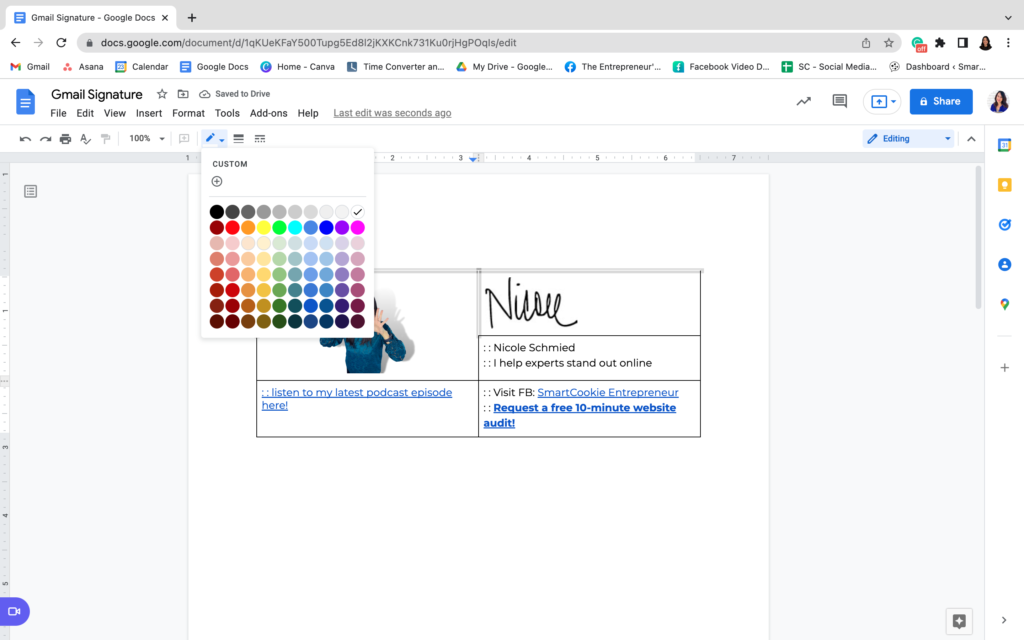
Task: Click the purple video recorder button
Action: (x=14, y=611)
